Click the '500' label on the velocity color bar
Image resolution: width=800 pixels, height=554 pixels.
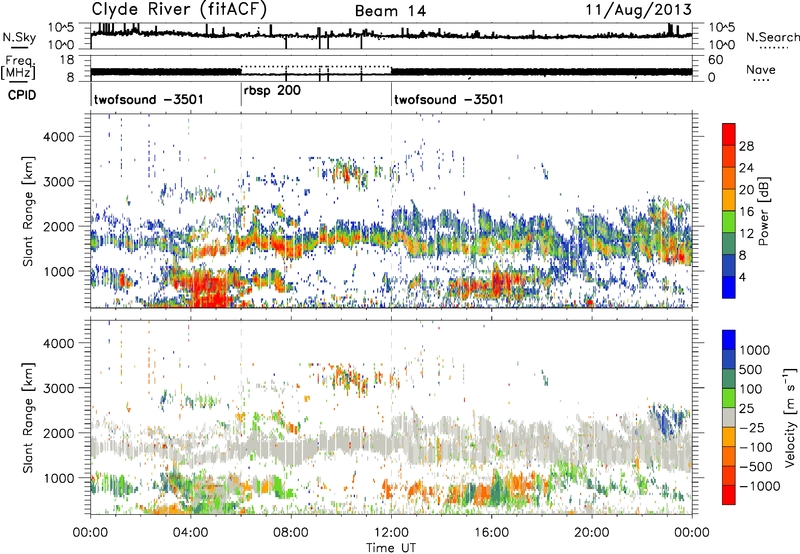tap(750, 369)
